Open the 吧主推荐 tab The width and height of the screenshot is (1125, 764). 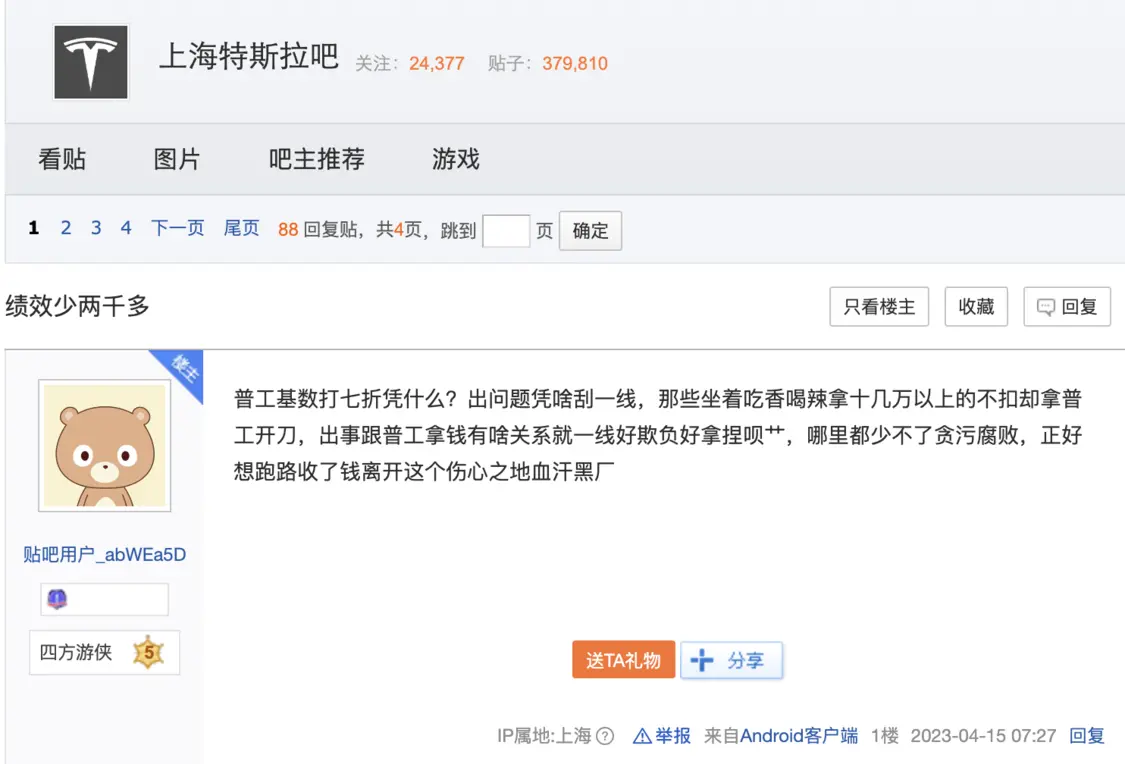point(316,159)
